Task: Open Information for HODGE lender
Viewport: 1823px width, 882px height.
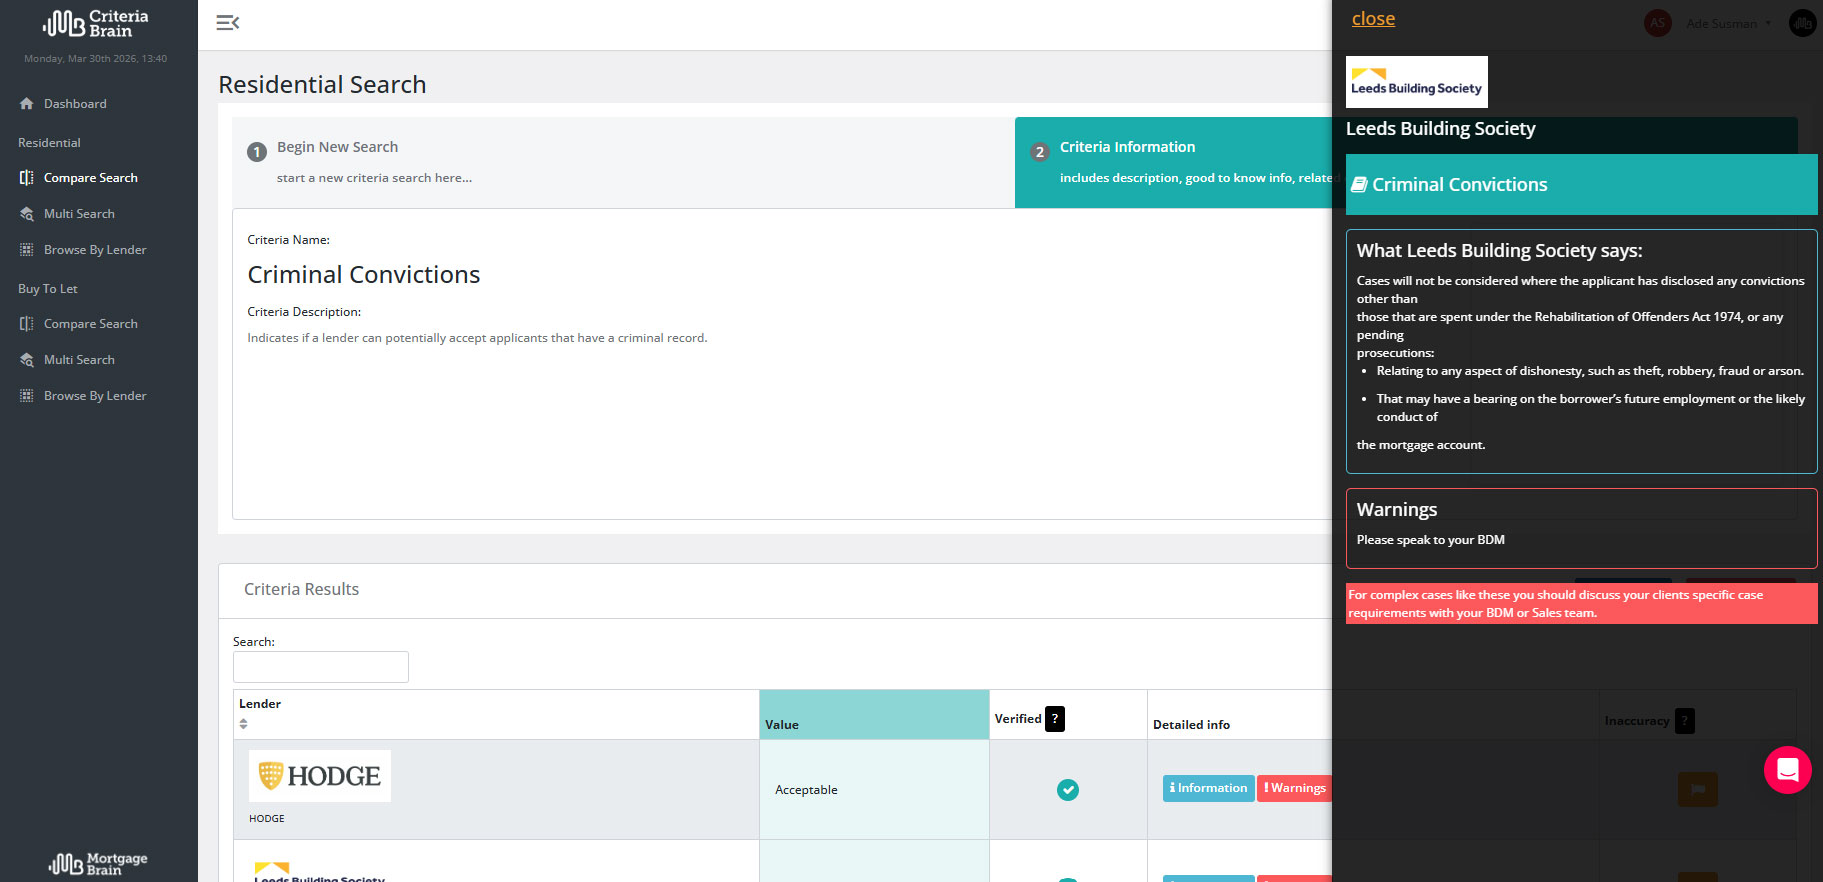Action: pos(1208,788)
